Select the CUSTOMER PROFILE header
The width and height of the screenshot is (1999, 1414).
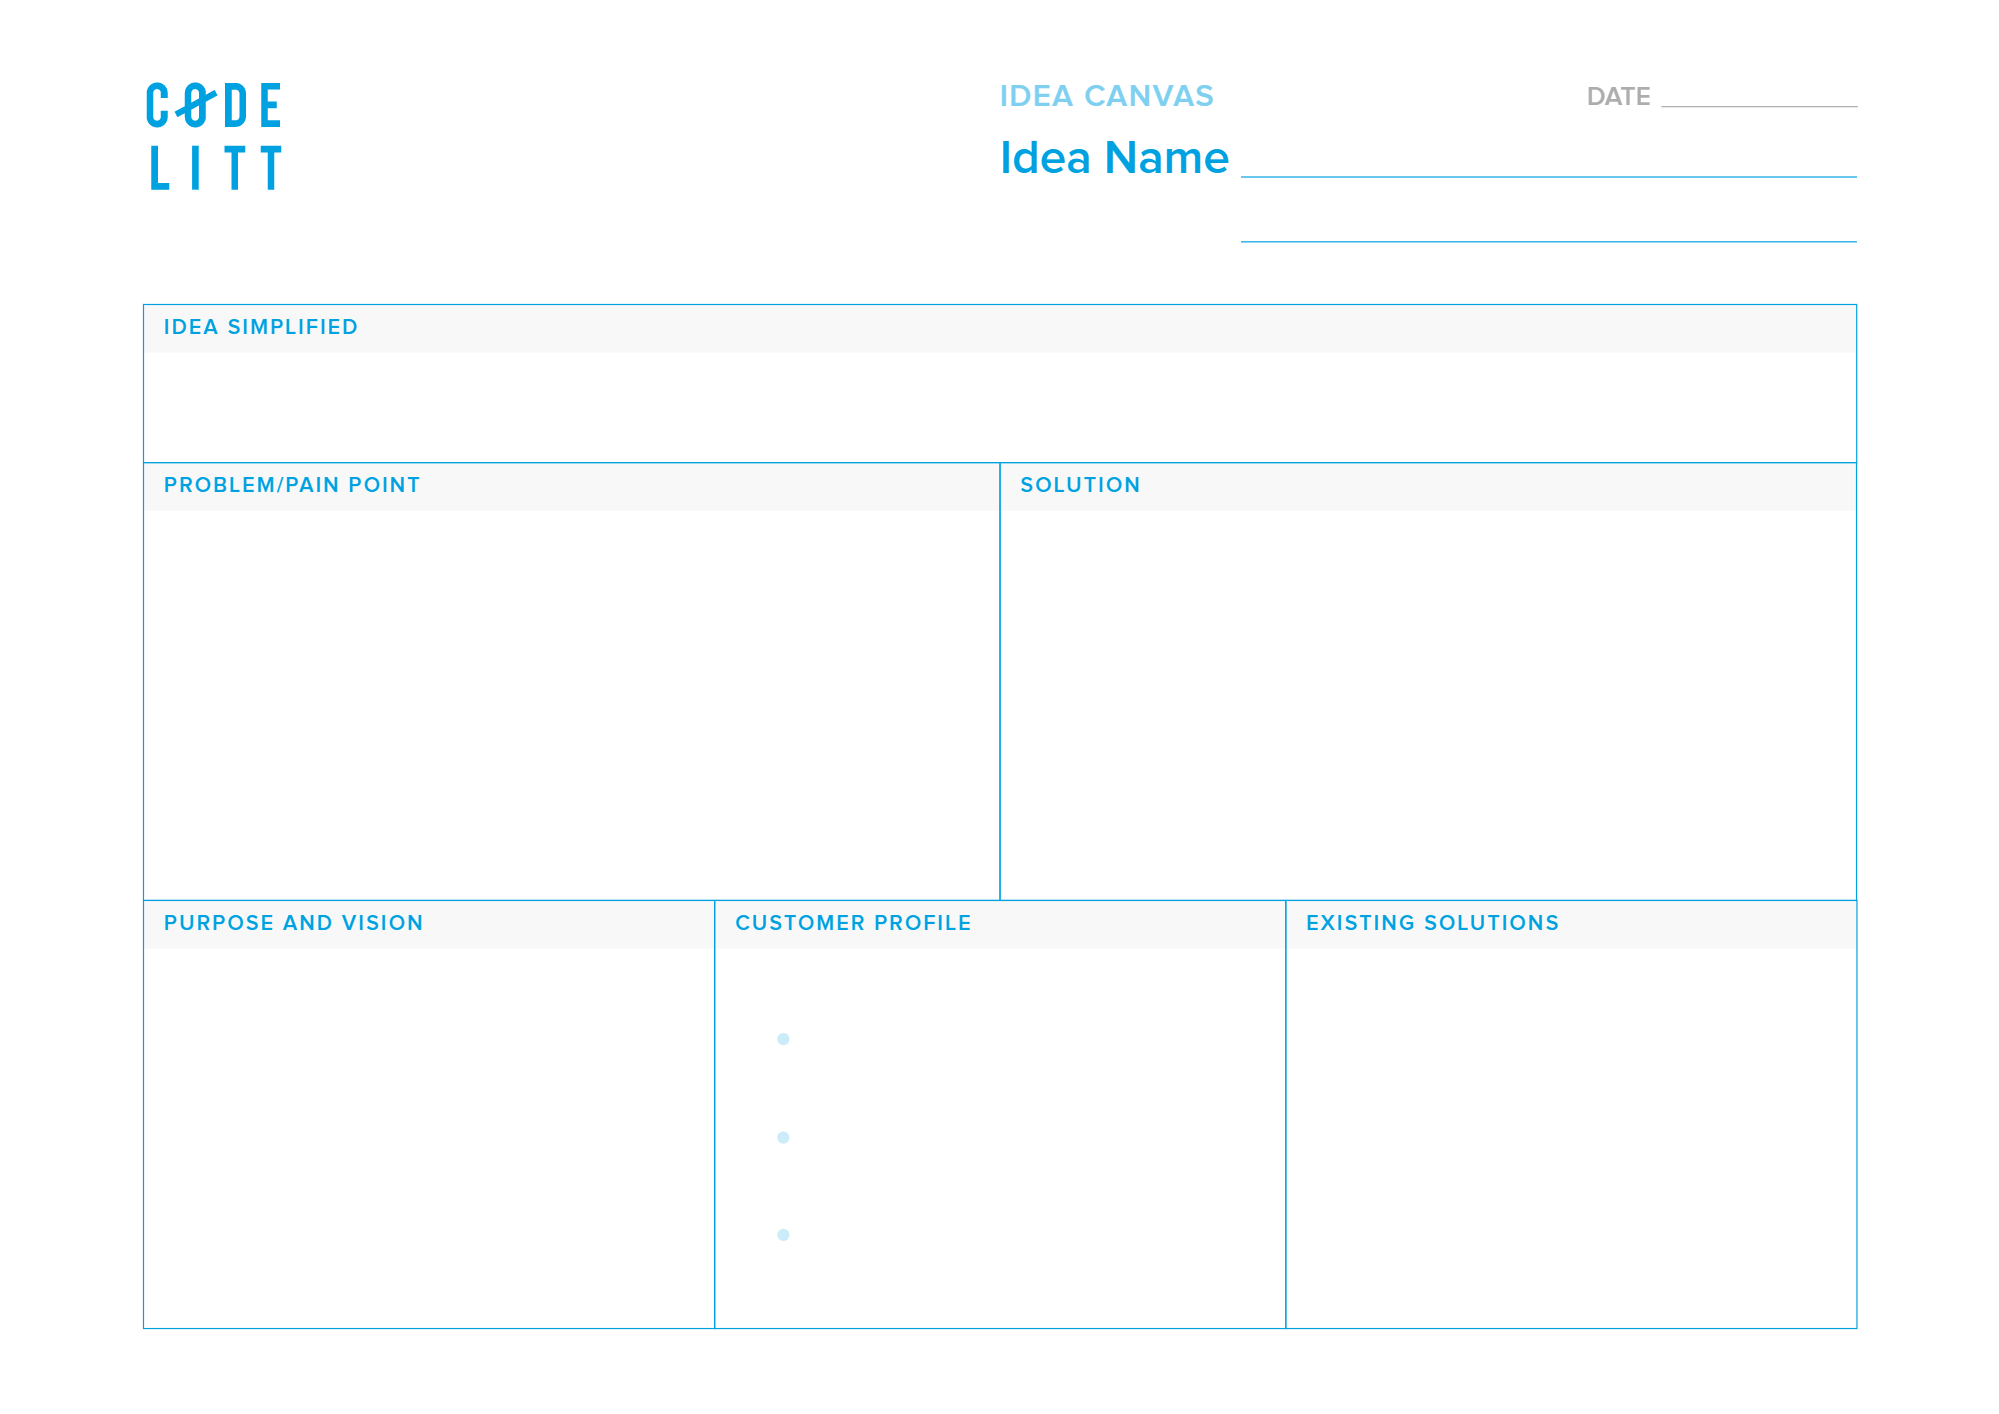[x=853, y=923]
